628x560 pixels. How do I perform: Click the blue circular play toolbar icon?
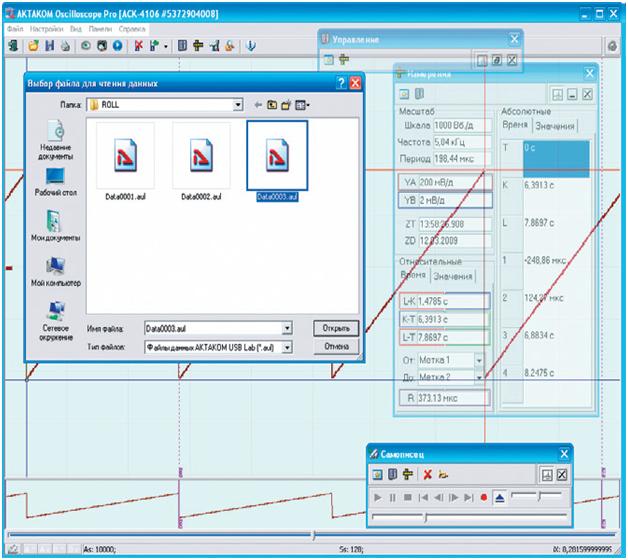click(x=117, y=46)
